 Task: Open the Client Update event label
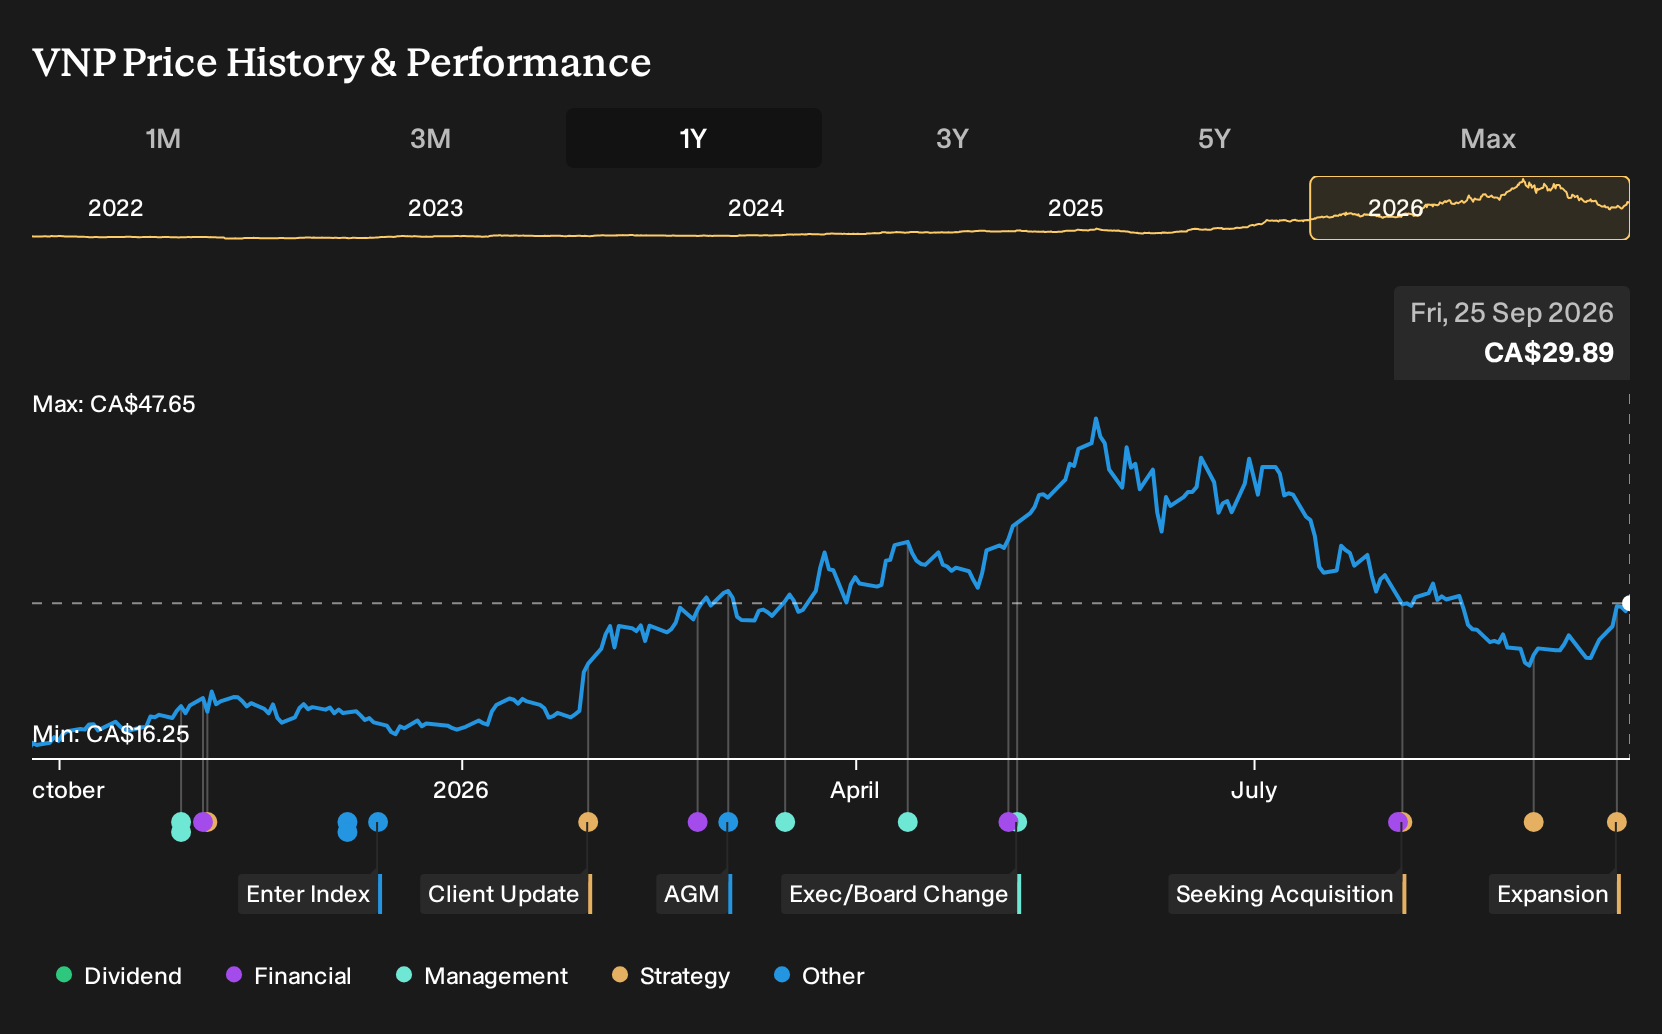[x=506, y=894]
